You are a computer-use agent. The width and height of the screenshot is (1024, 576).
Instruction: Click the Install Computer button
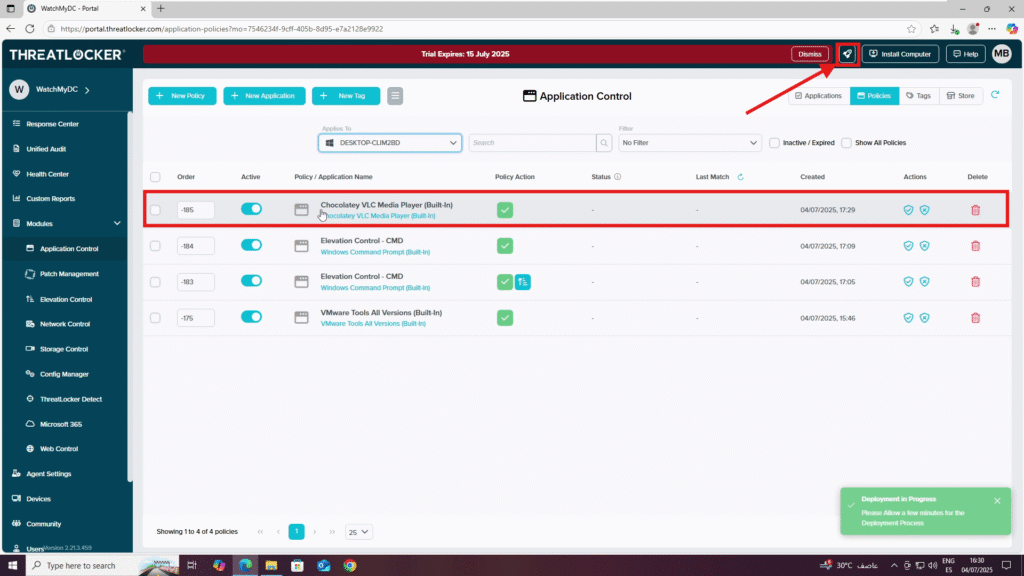coord(900,54)
